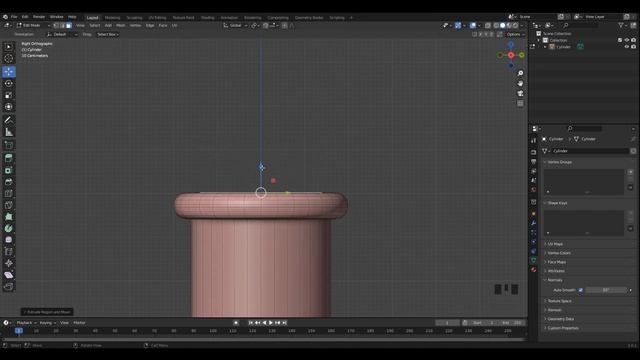Toggle camera view in viewport
The height and width of the screenshot is (360, 640).
(520, 93)
